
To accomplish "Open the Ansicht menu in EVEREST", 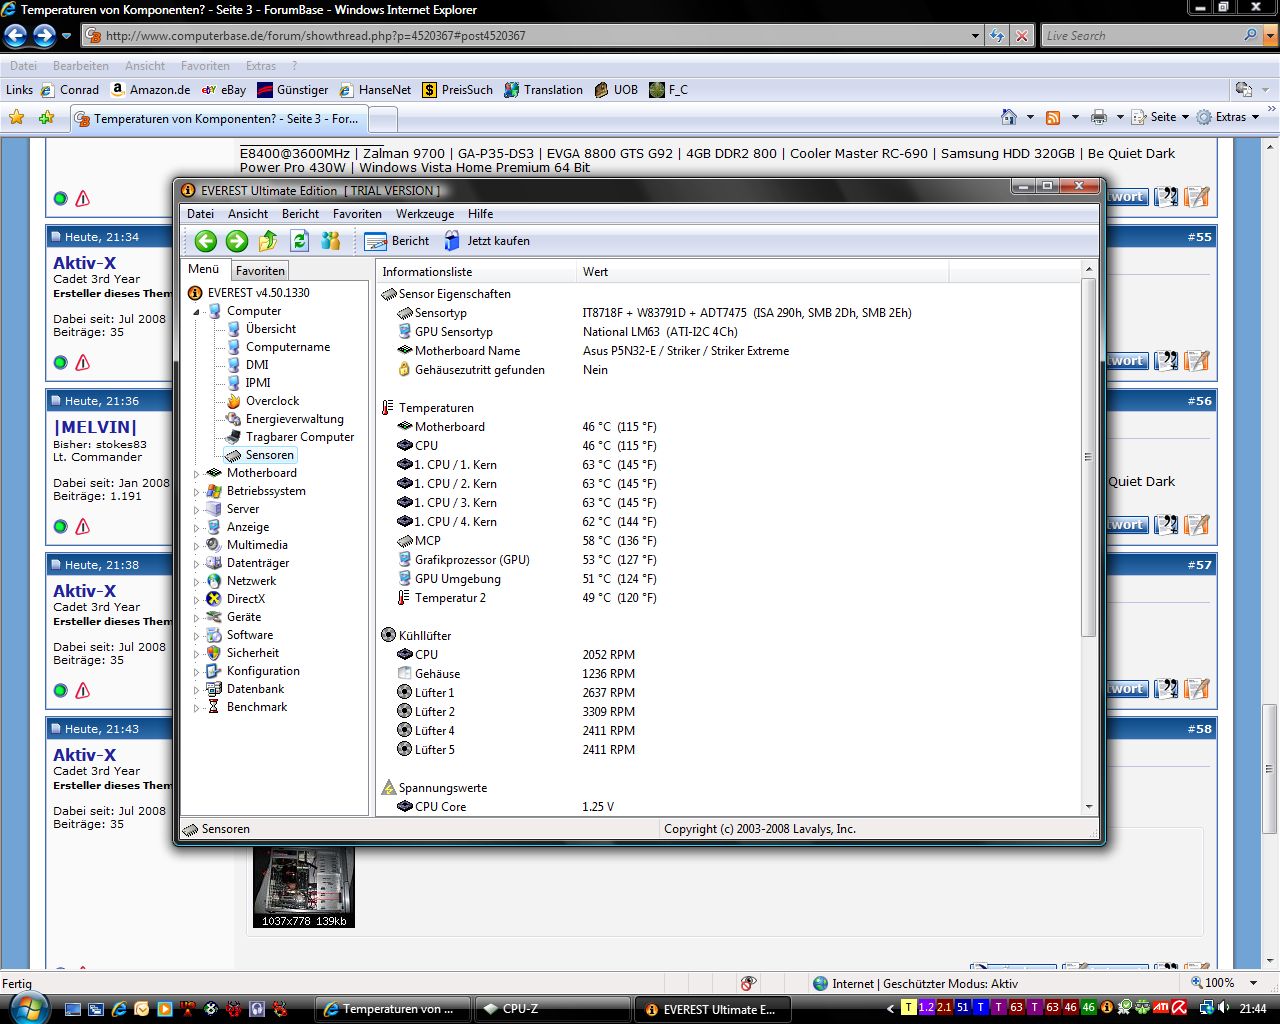I will pyautogui.click(x=248, y=214).
